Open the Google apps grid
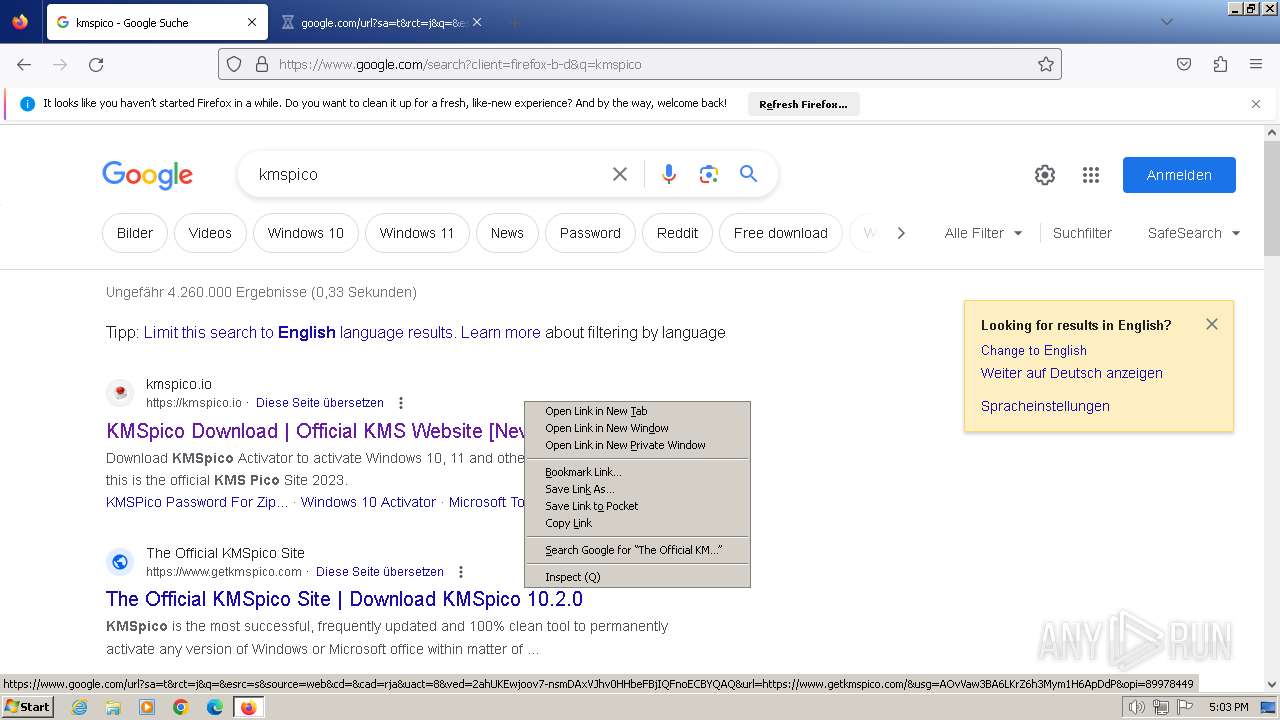The height and width of the screenshot is (720, 1280). pos(1091,175)
